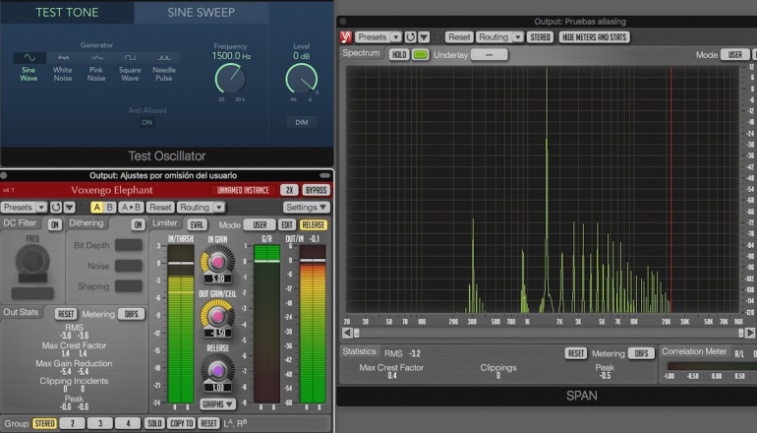Toggle SOLO in Elephant group bar
The height and width of the screenshot is (433, 757).
pos(154,423)
